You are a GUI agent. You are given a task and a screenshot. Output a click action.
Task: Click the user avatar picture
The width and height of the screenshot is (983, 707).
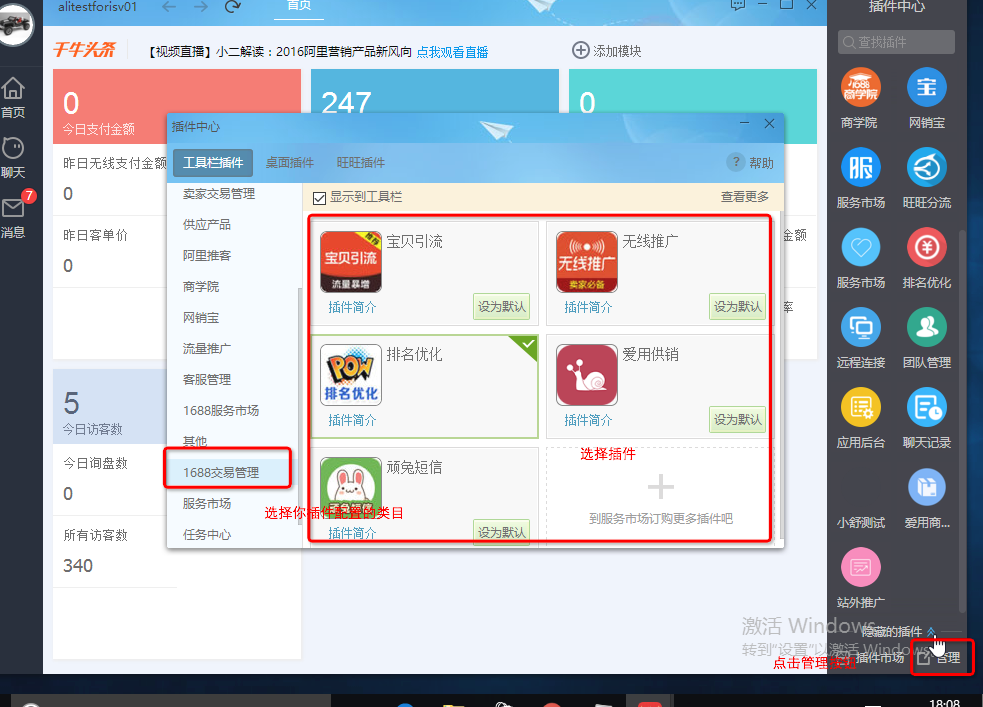pos(15,24)
